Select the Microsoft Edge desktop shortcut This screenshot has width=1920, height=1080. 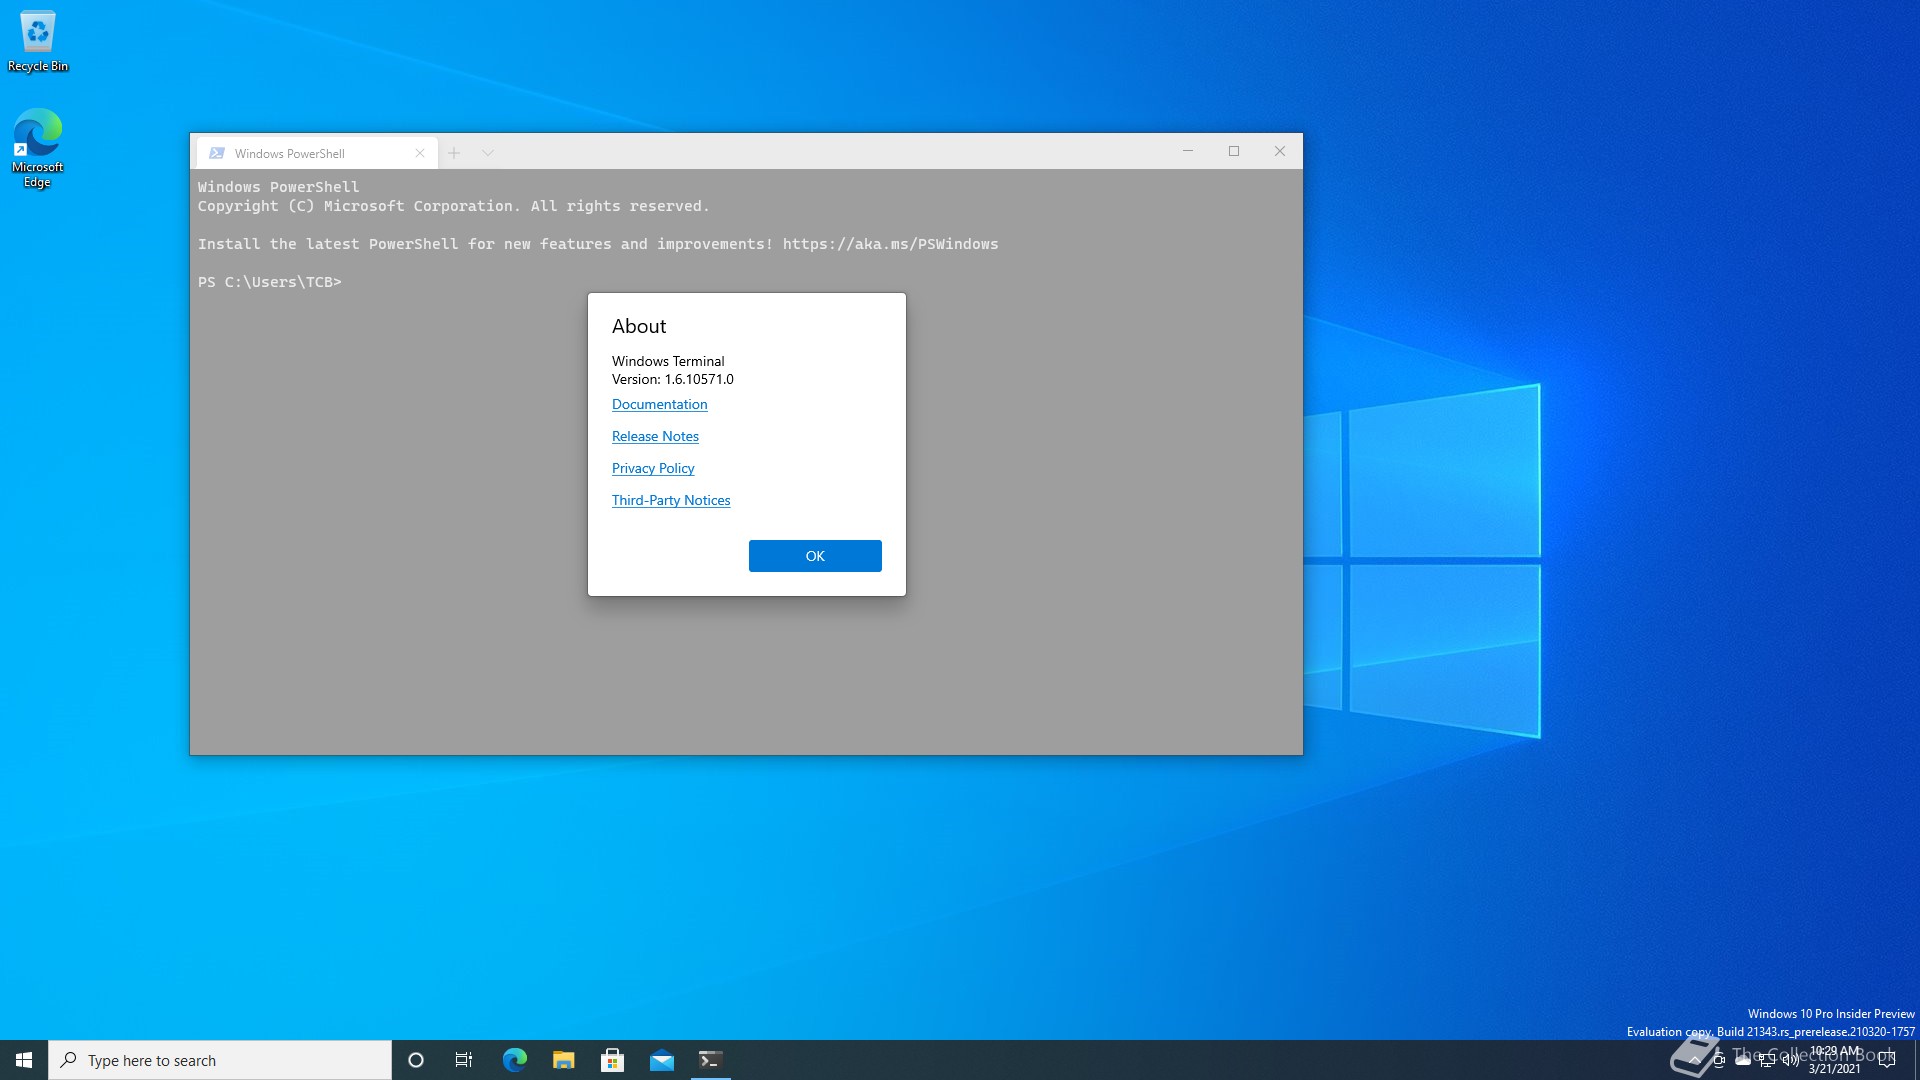[38, 148]
